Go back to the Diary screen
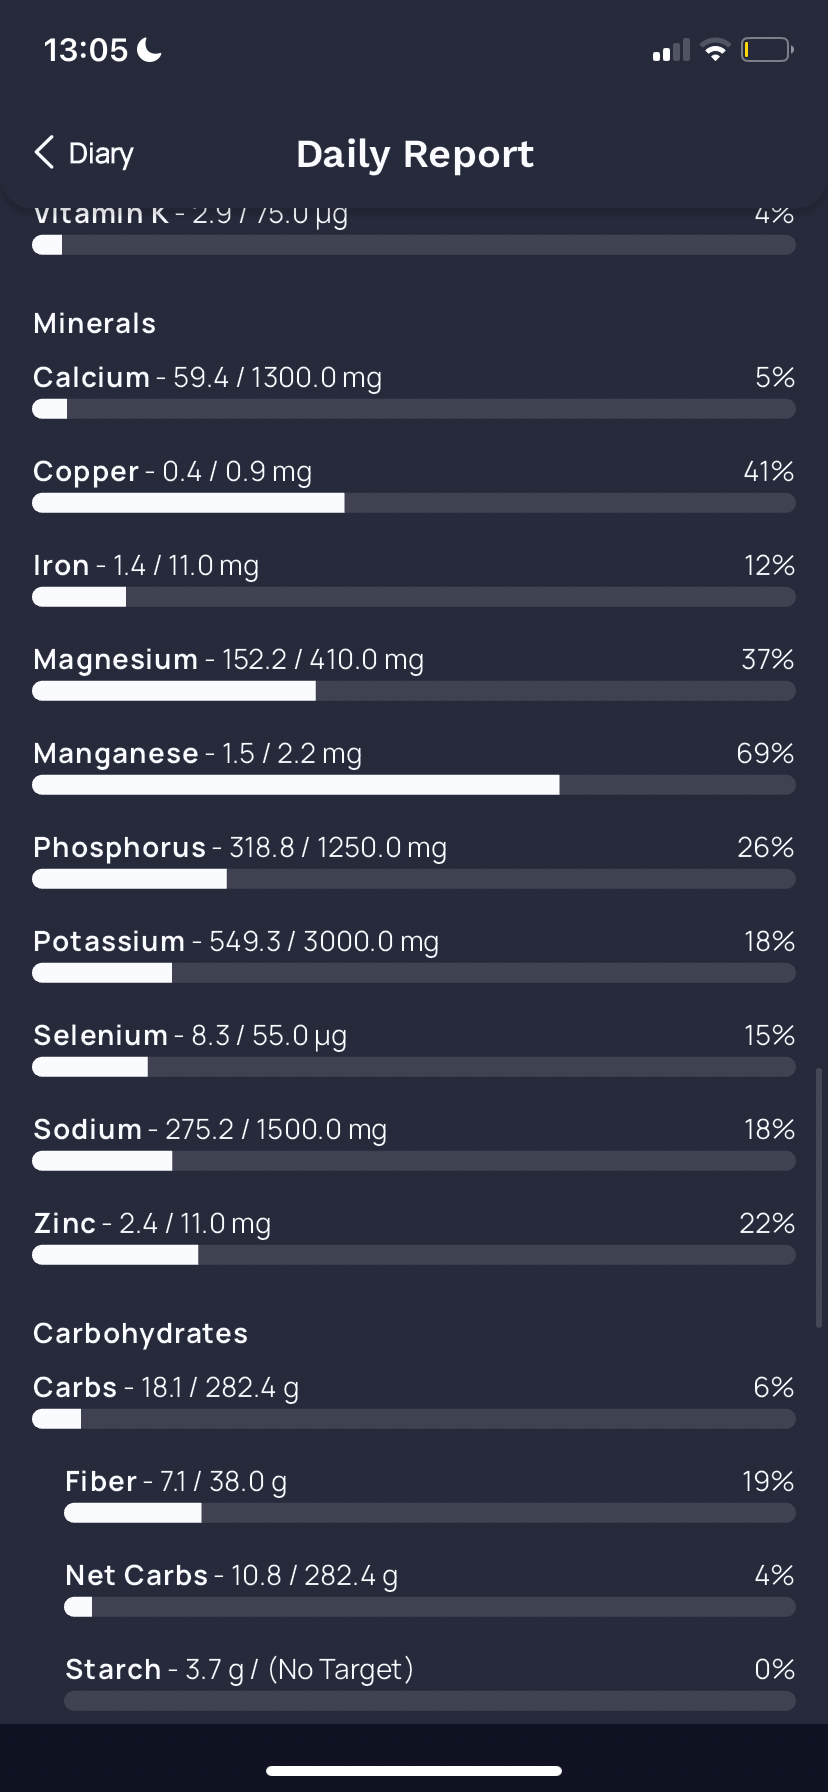The image size is (828, 1792). tap(84, 153)
